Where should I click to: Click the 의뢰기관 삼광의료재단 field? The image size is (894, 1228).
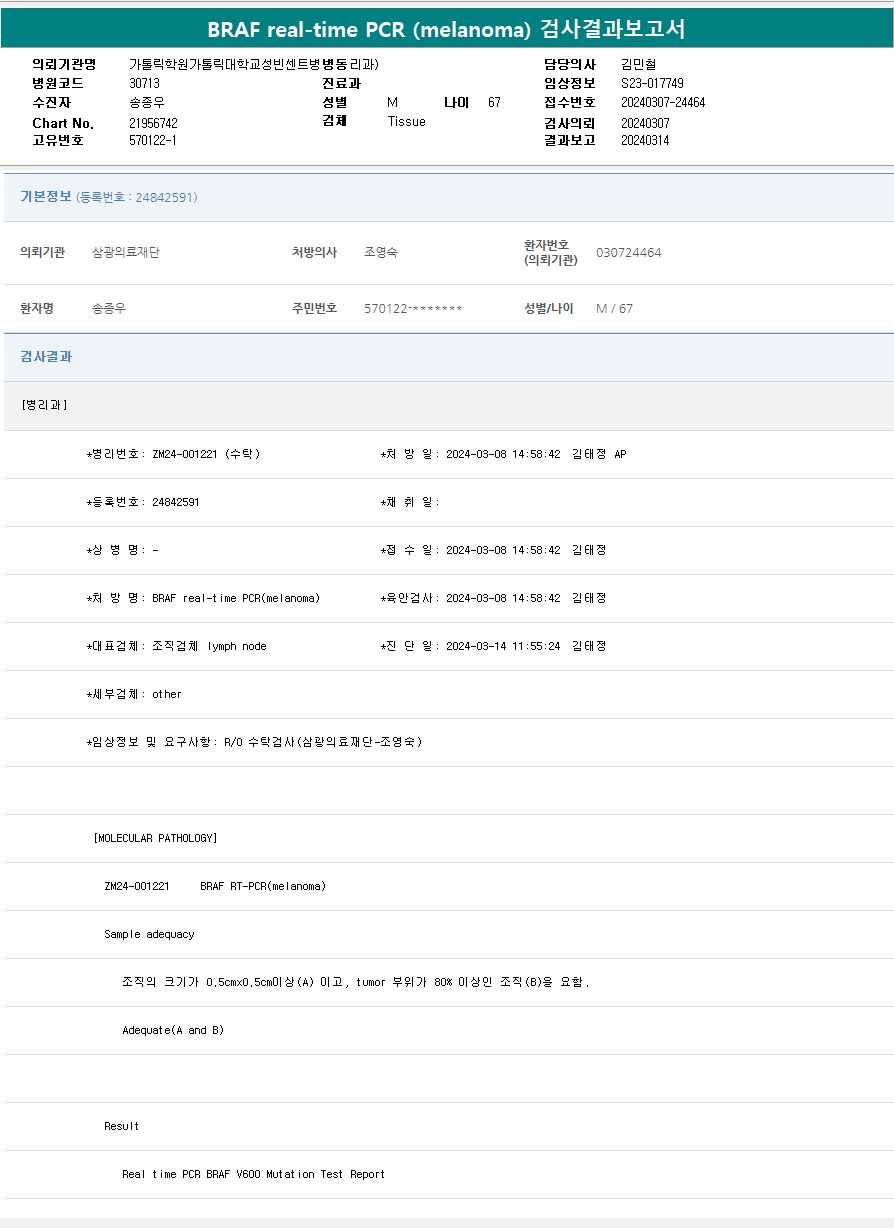[125, 253]
